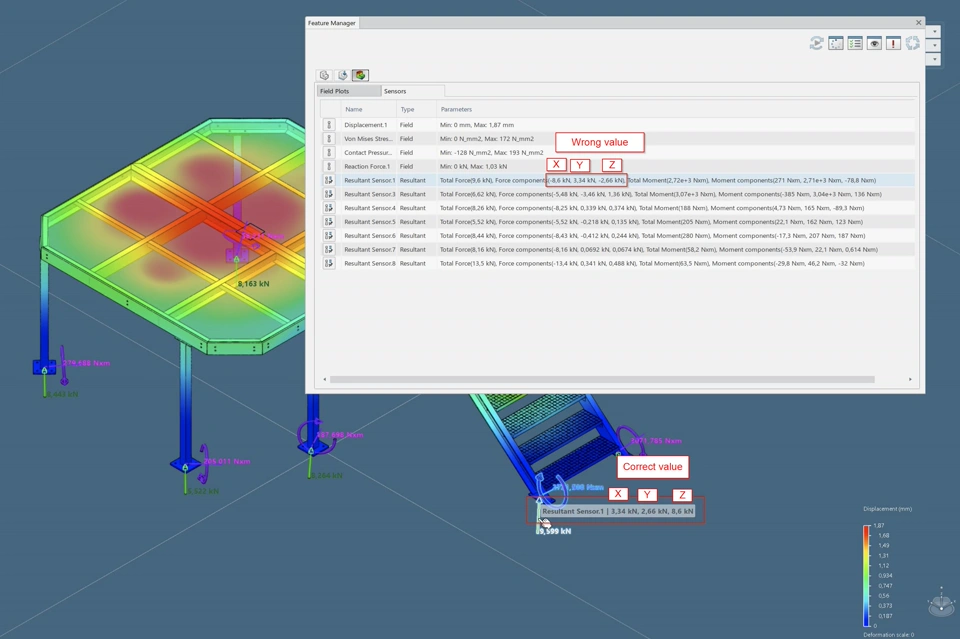Click the sensor icon beside Displacement.1

coord(329,125)
